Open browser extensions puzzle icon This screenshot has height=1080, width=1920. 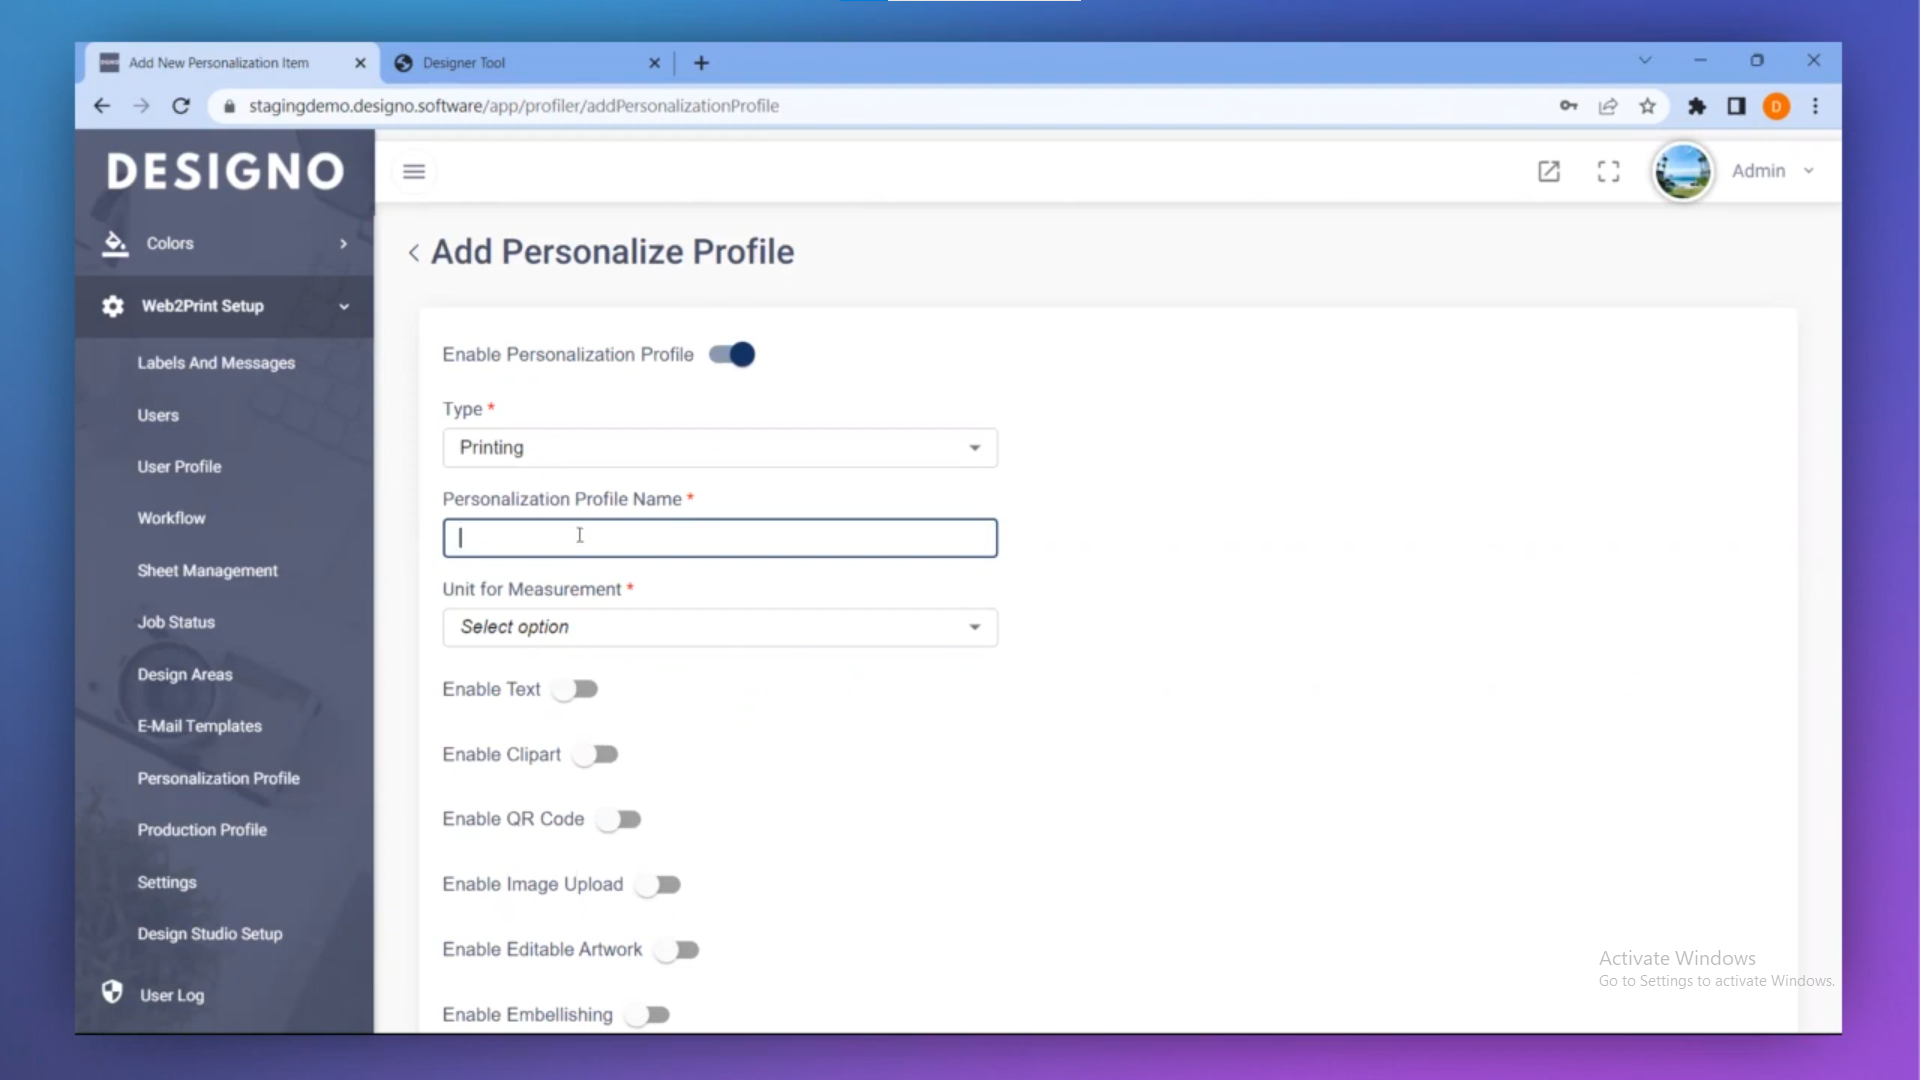[x=1697, y=106]
